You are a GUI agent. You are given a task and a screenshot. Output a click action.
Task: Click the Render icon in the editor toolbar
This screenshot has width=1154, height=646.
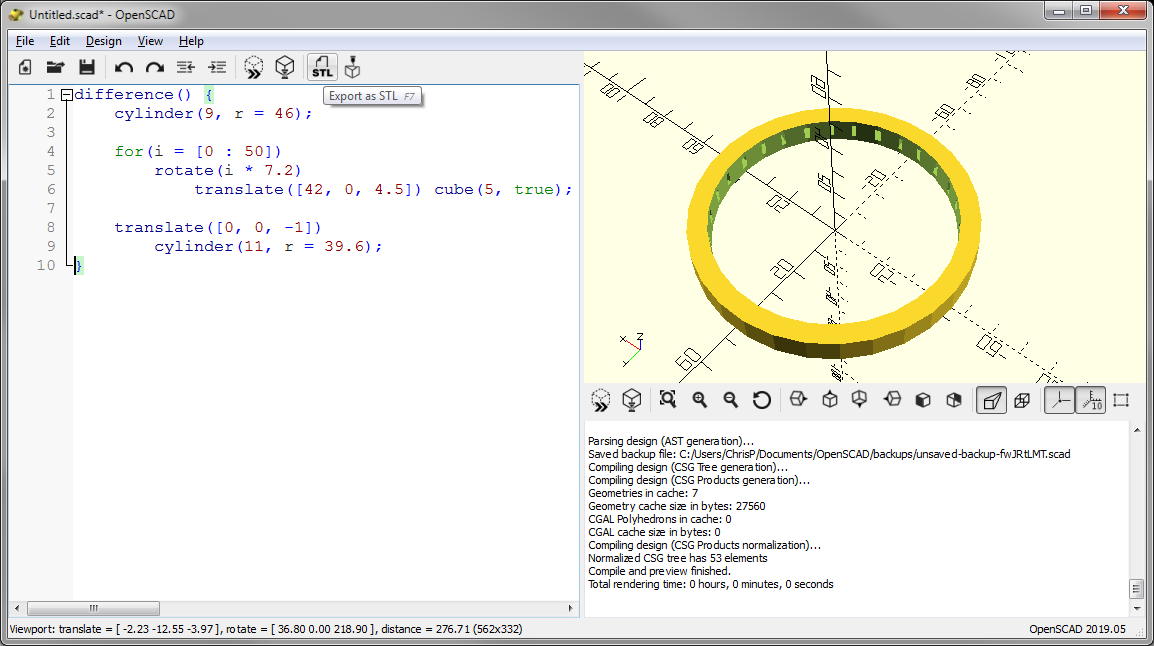[285, 67]
